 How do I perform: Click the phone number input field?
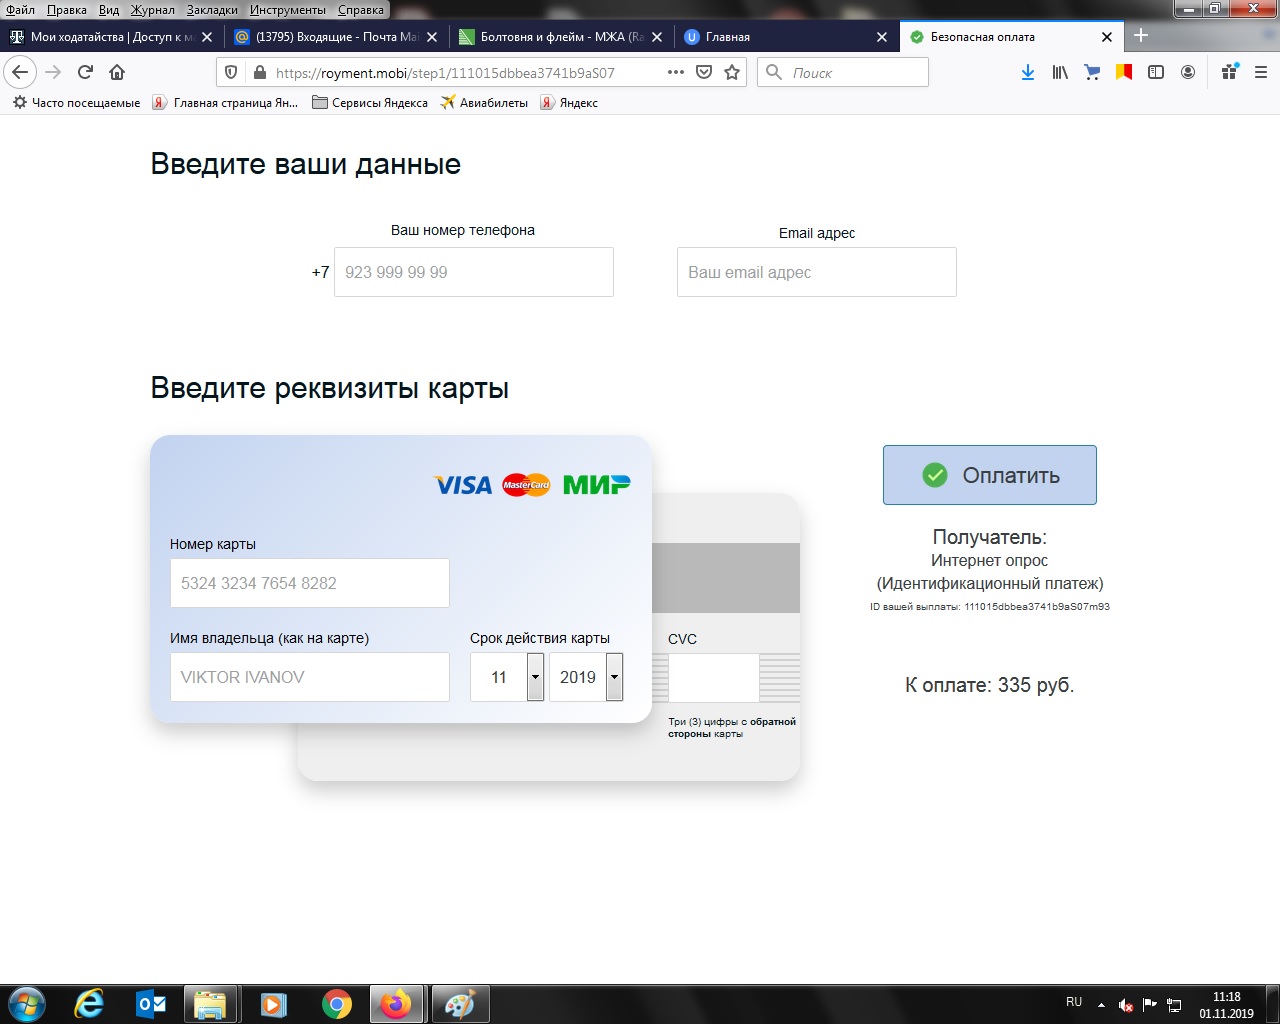click(473, 272)
